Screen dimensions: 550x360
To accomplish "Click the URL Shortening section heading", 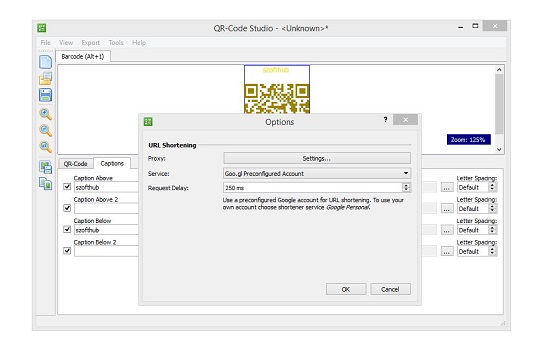I will click(172, 145).
